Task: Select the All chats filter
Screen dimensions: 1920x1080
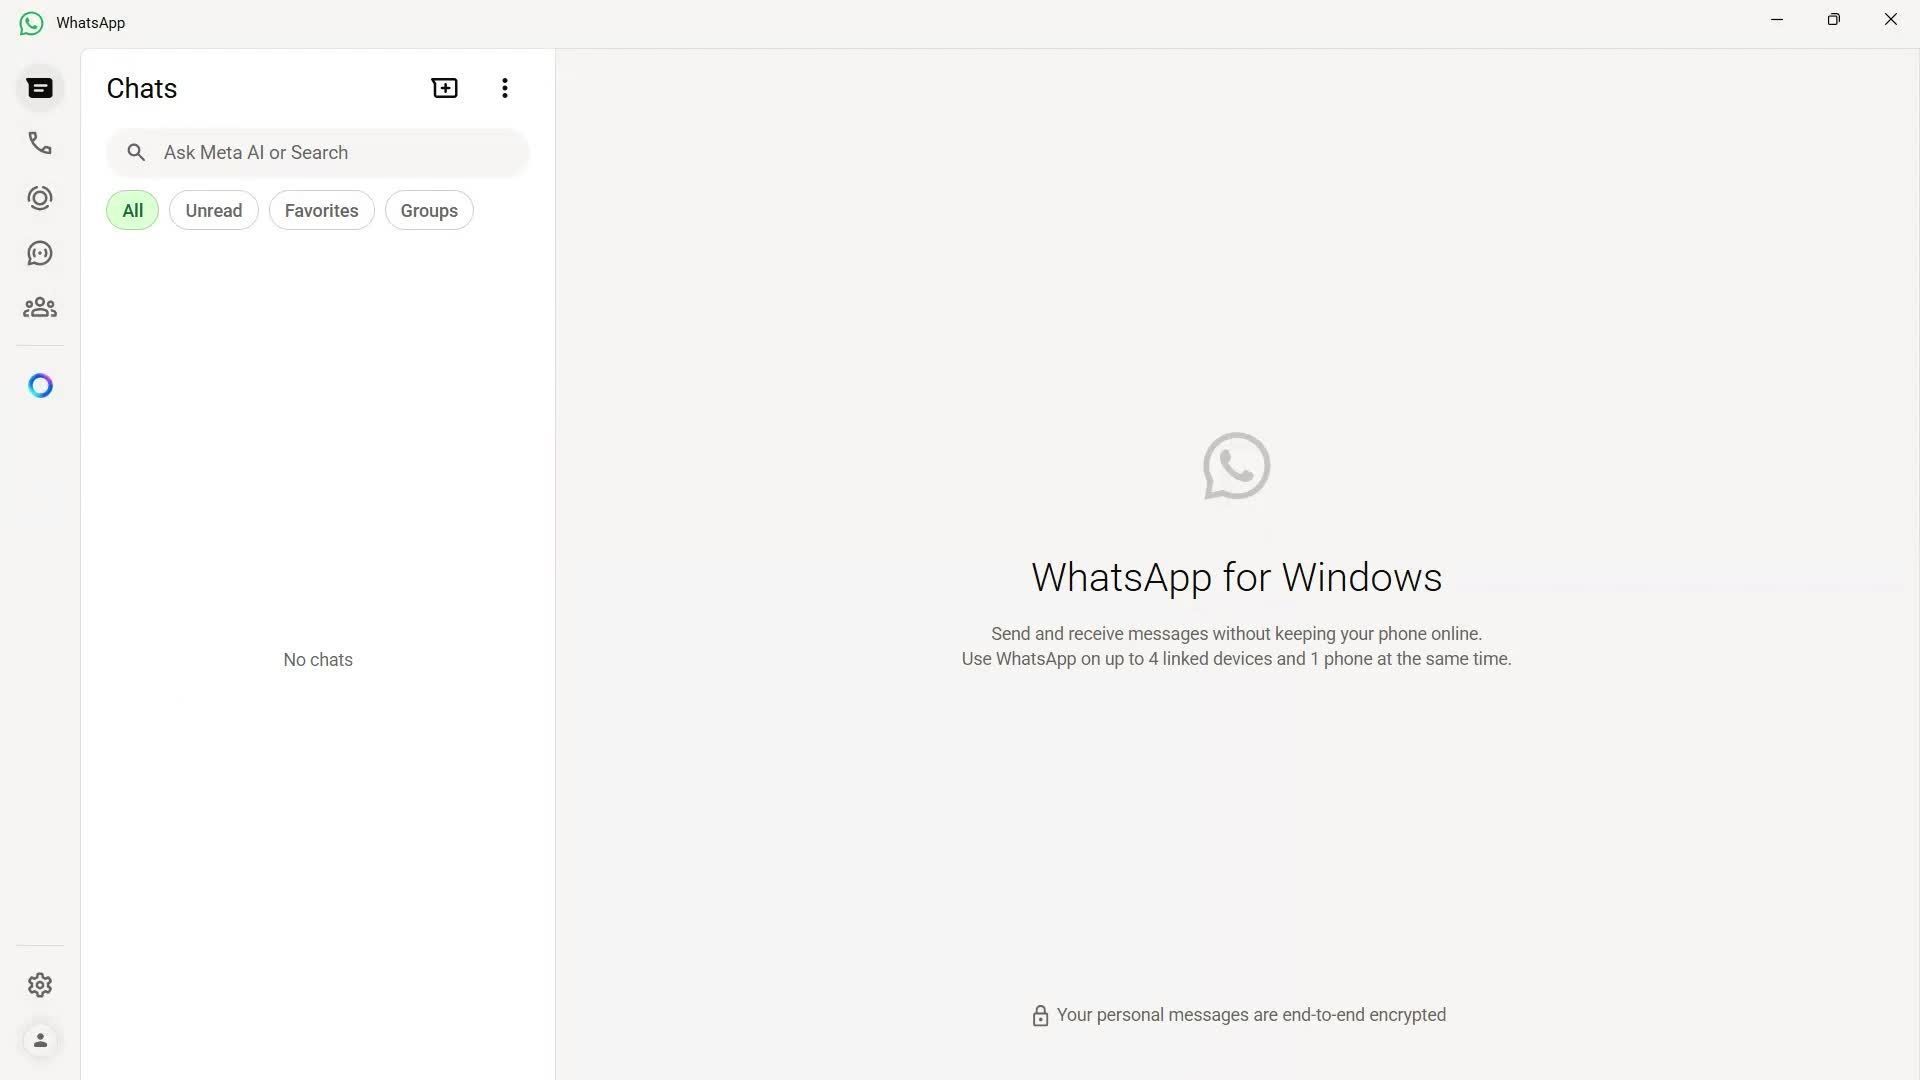Action: pos(133,211)
